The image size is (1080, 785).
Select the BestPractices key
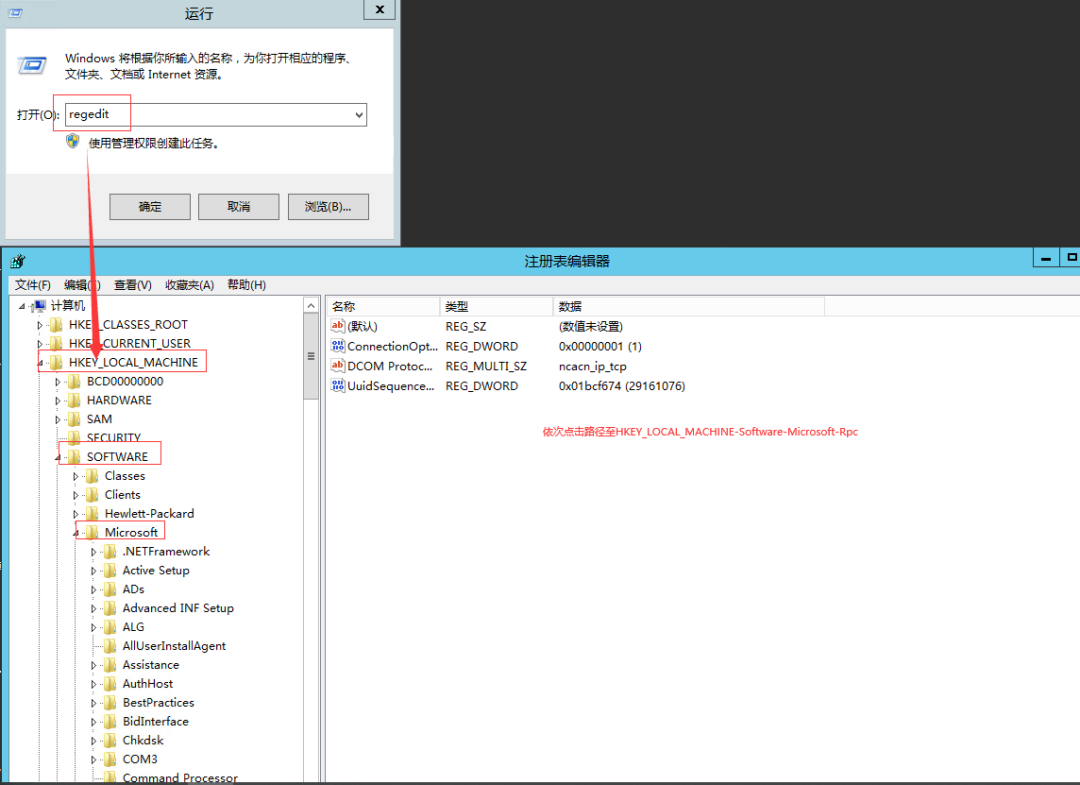pyautogui.click(x=158, y=702)
